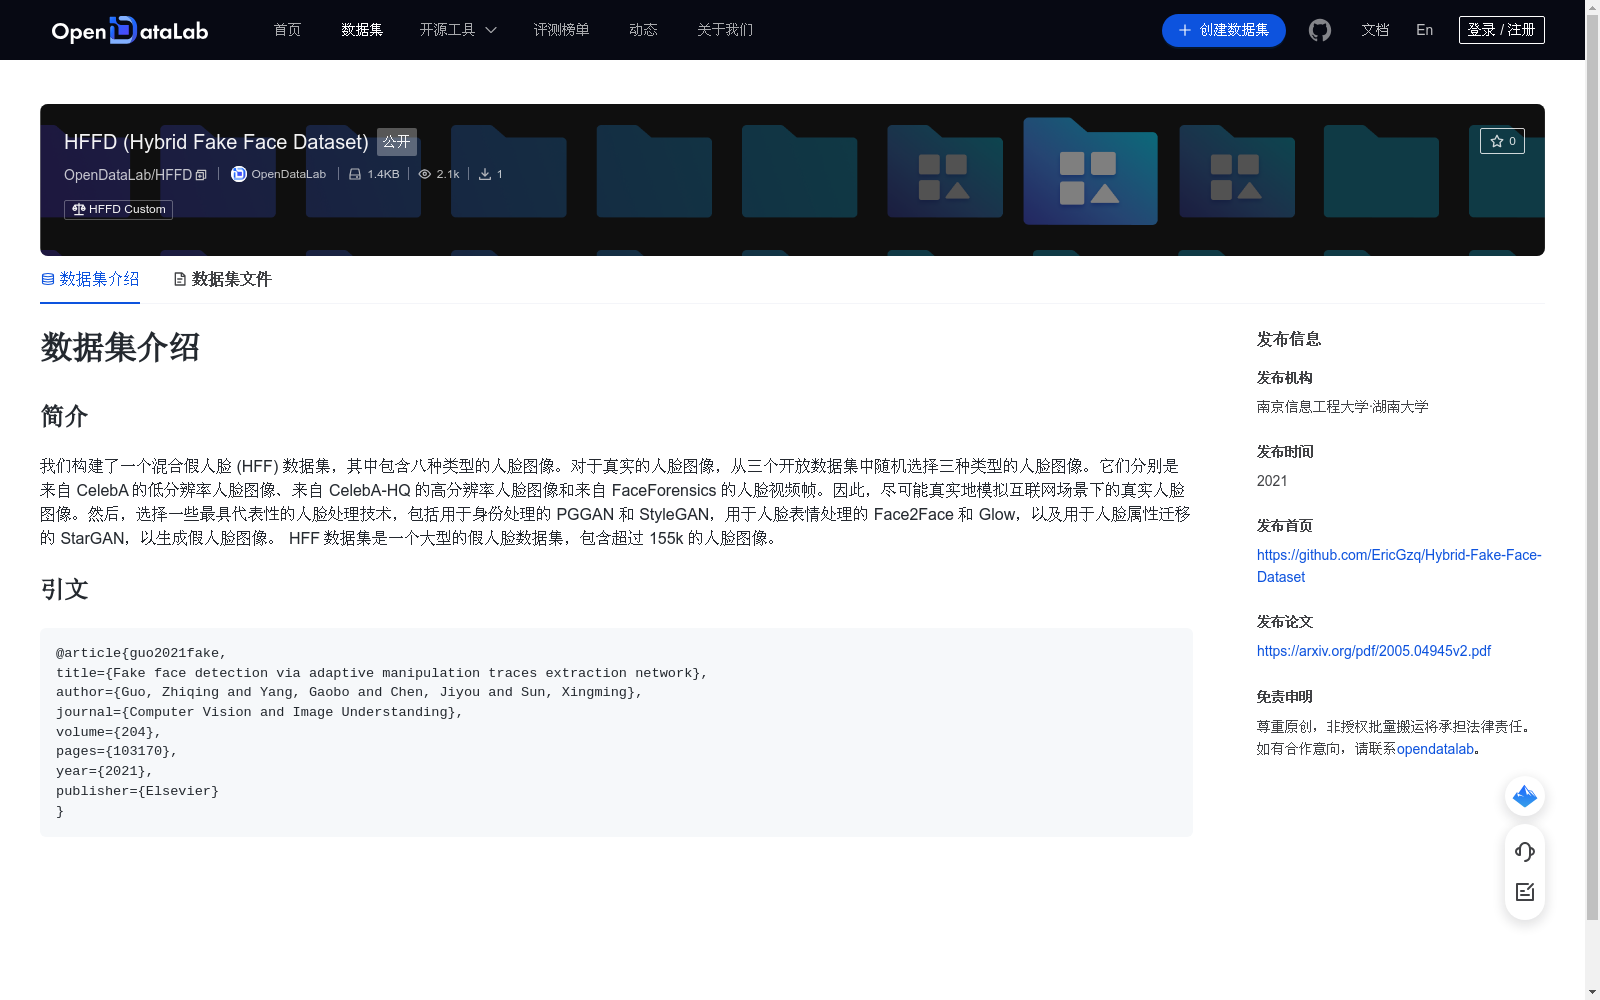This screenshot has width=1600, height=1000.
Task: Open the Hybrid-Fake-Face-Dataset GitHub link
Action: pyautogui.click(x=1399, y=566)
